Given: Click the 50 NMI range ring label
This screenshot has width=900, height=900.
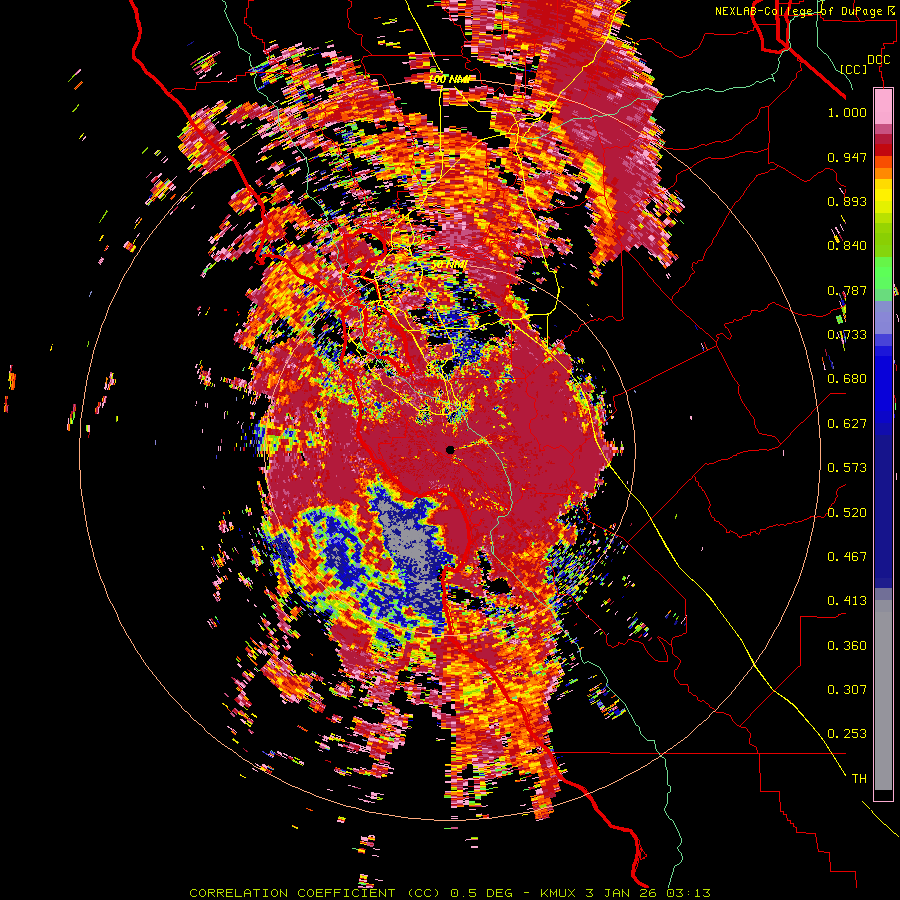Looking at the screenshot, I should click(x=449, y=265).
